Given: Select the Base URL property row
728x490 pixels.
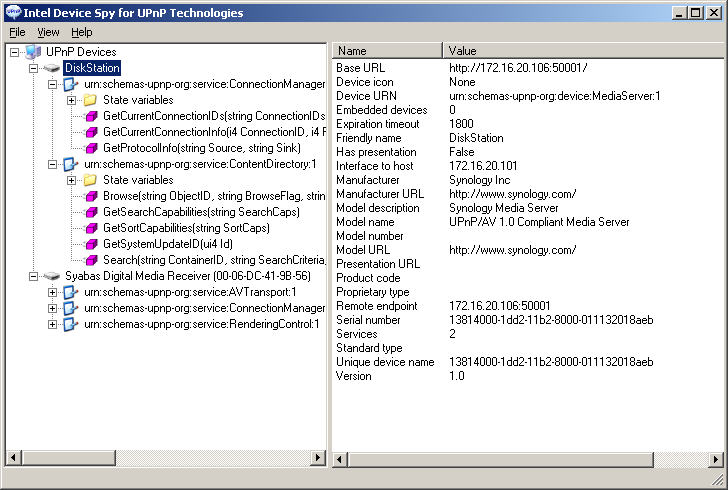Looking at the screenshot, I should [527, 68].
